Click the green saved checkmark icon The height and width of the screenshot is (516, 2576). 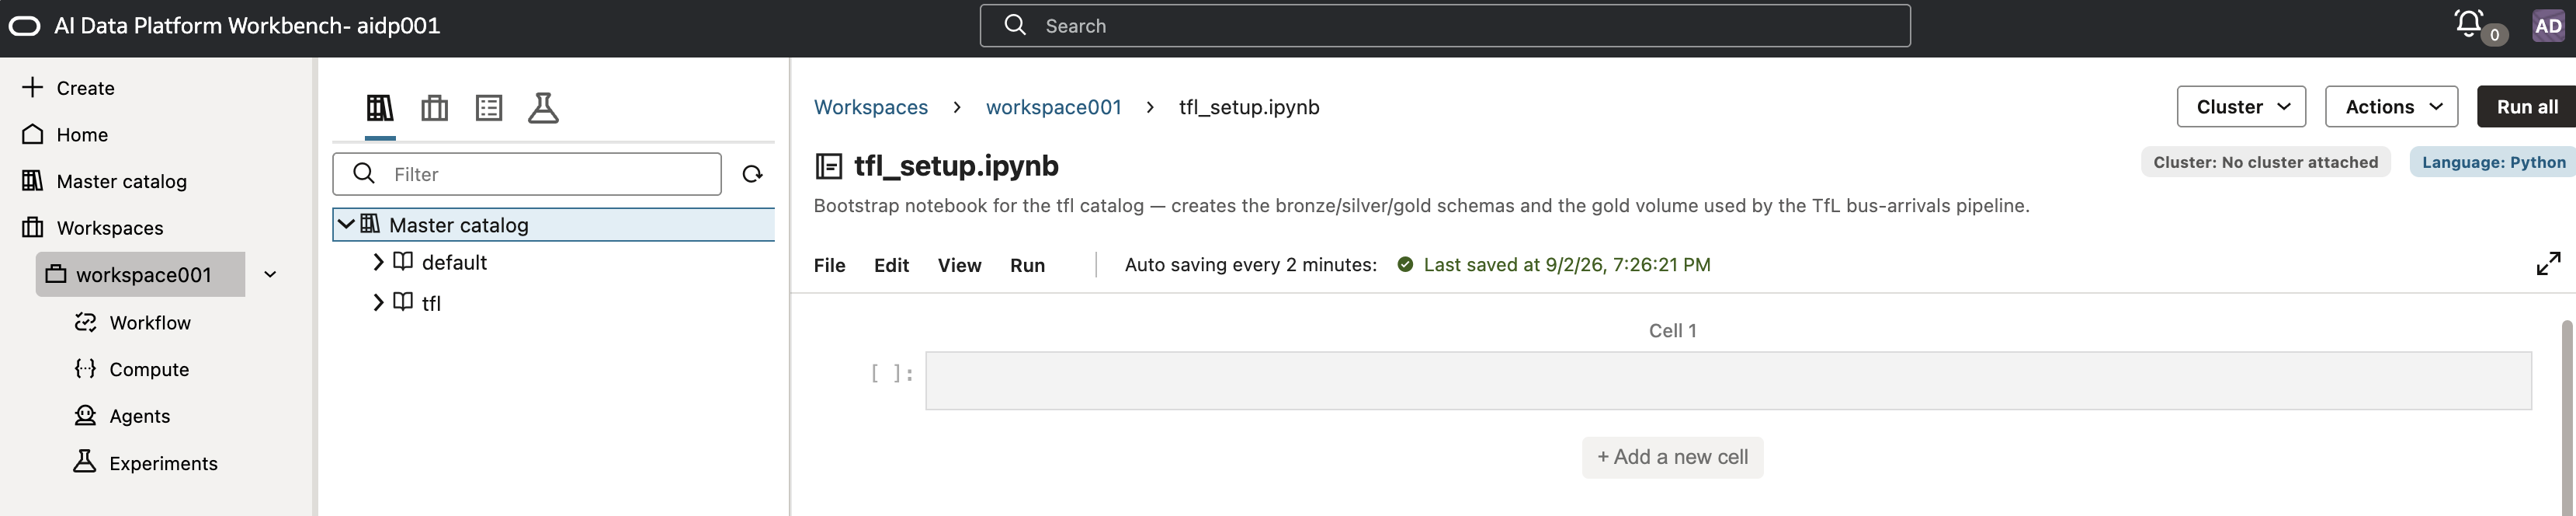tap(1405, 265)
